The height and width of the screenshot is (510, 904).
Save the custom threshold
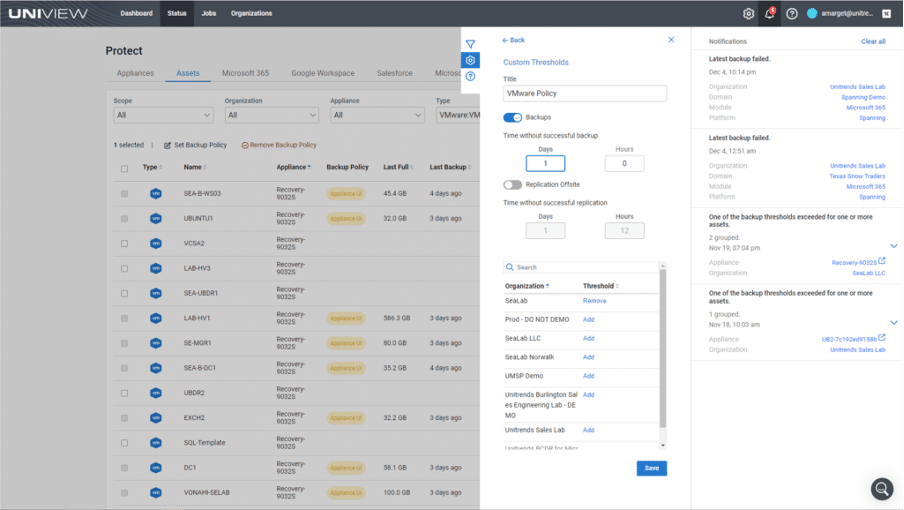(651, 469)
